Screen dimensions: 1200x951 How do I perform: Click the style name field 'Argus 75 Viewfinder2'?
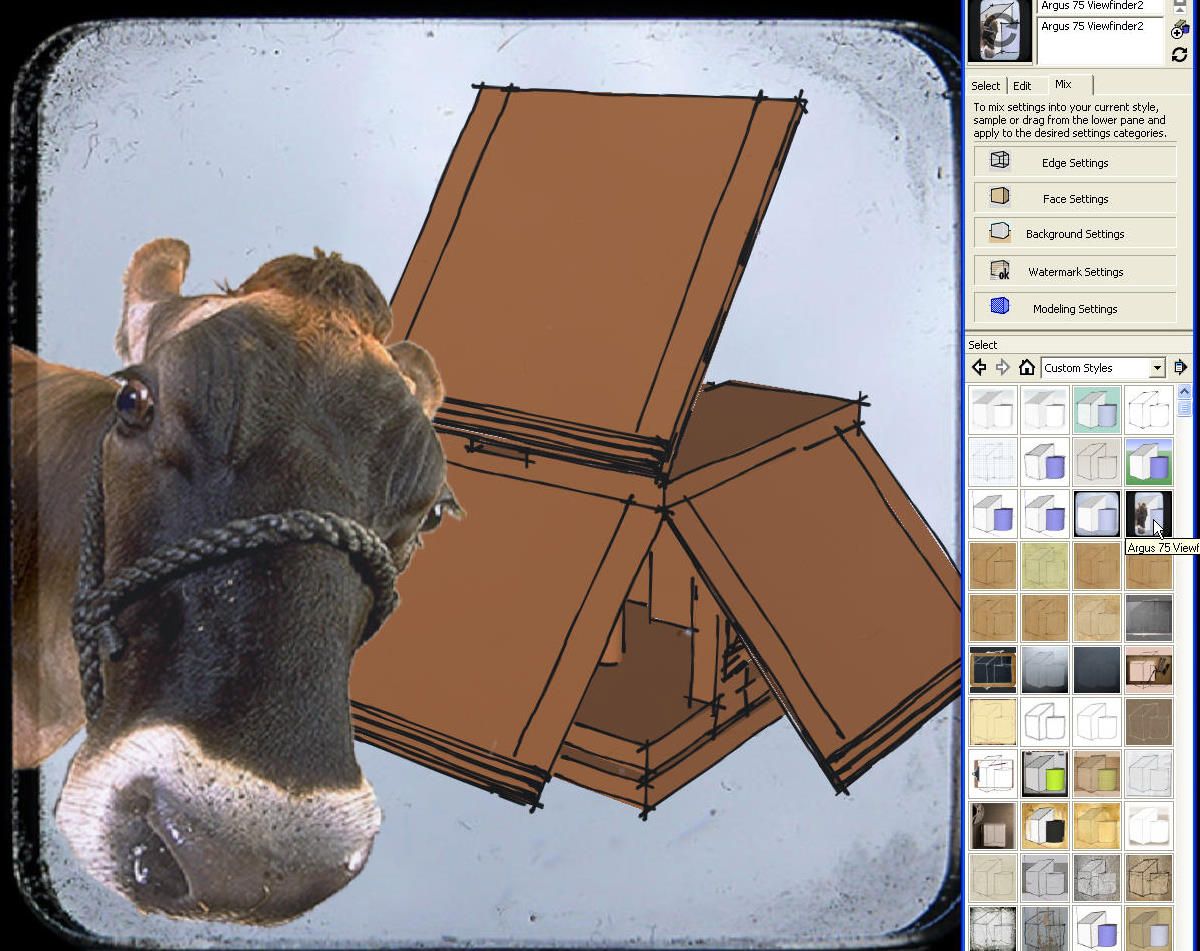pos(1100,6)
